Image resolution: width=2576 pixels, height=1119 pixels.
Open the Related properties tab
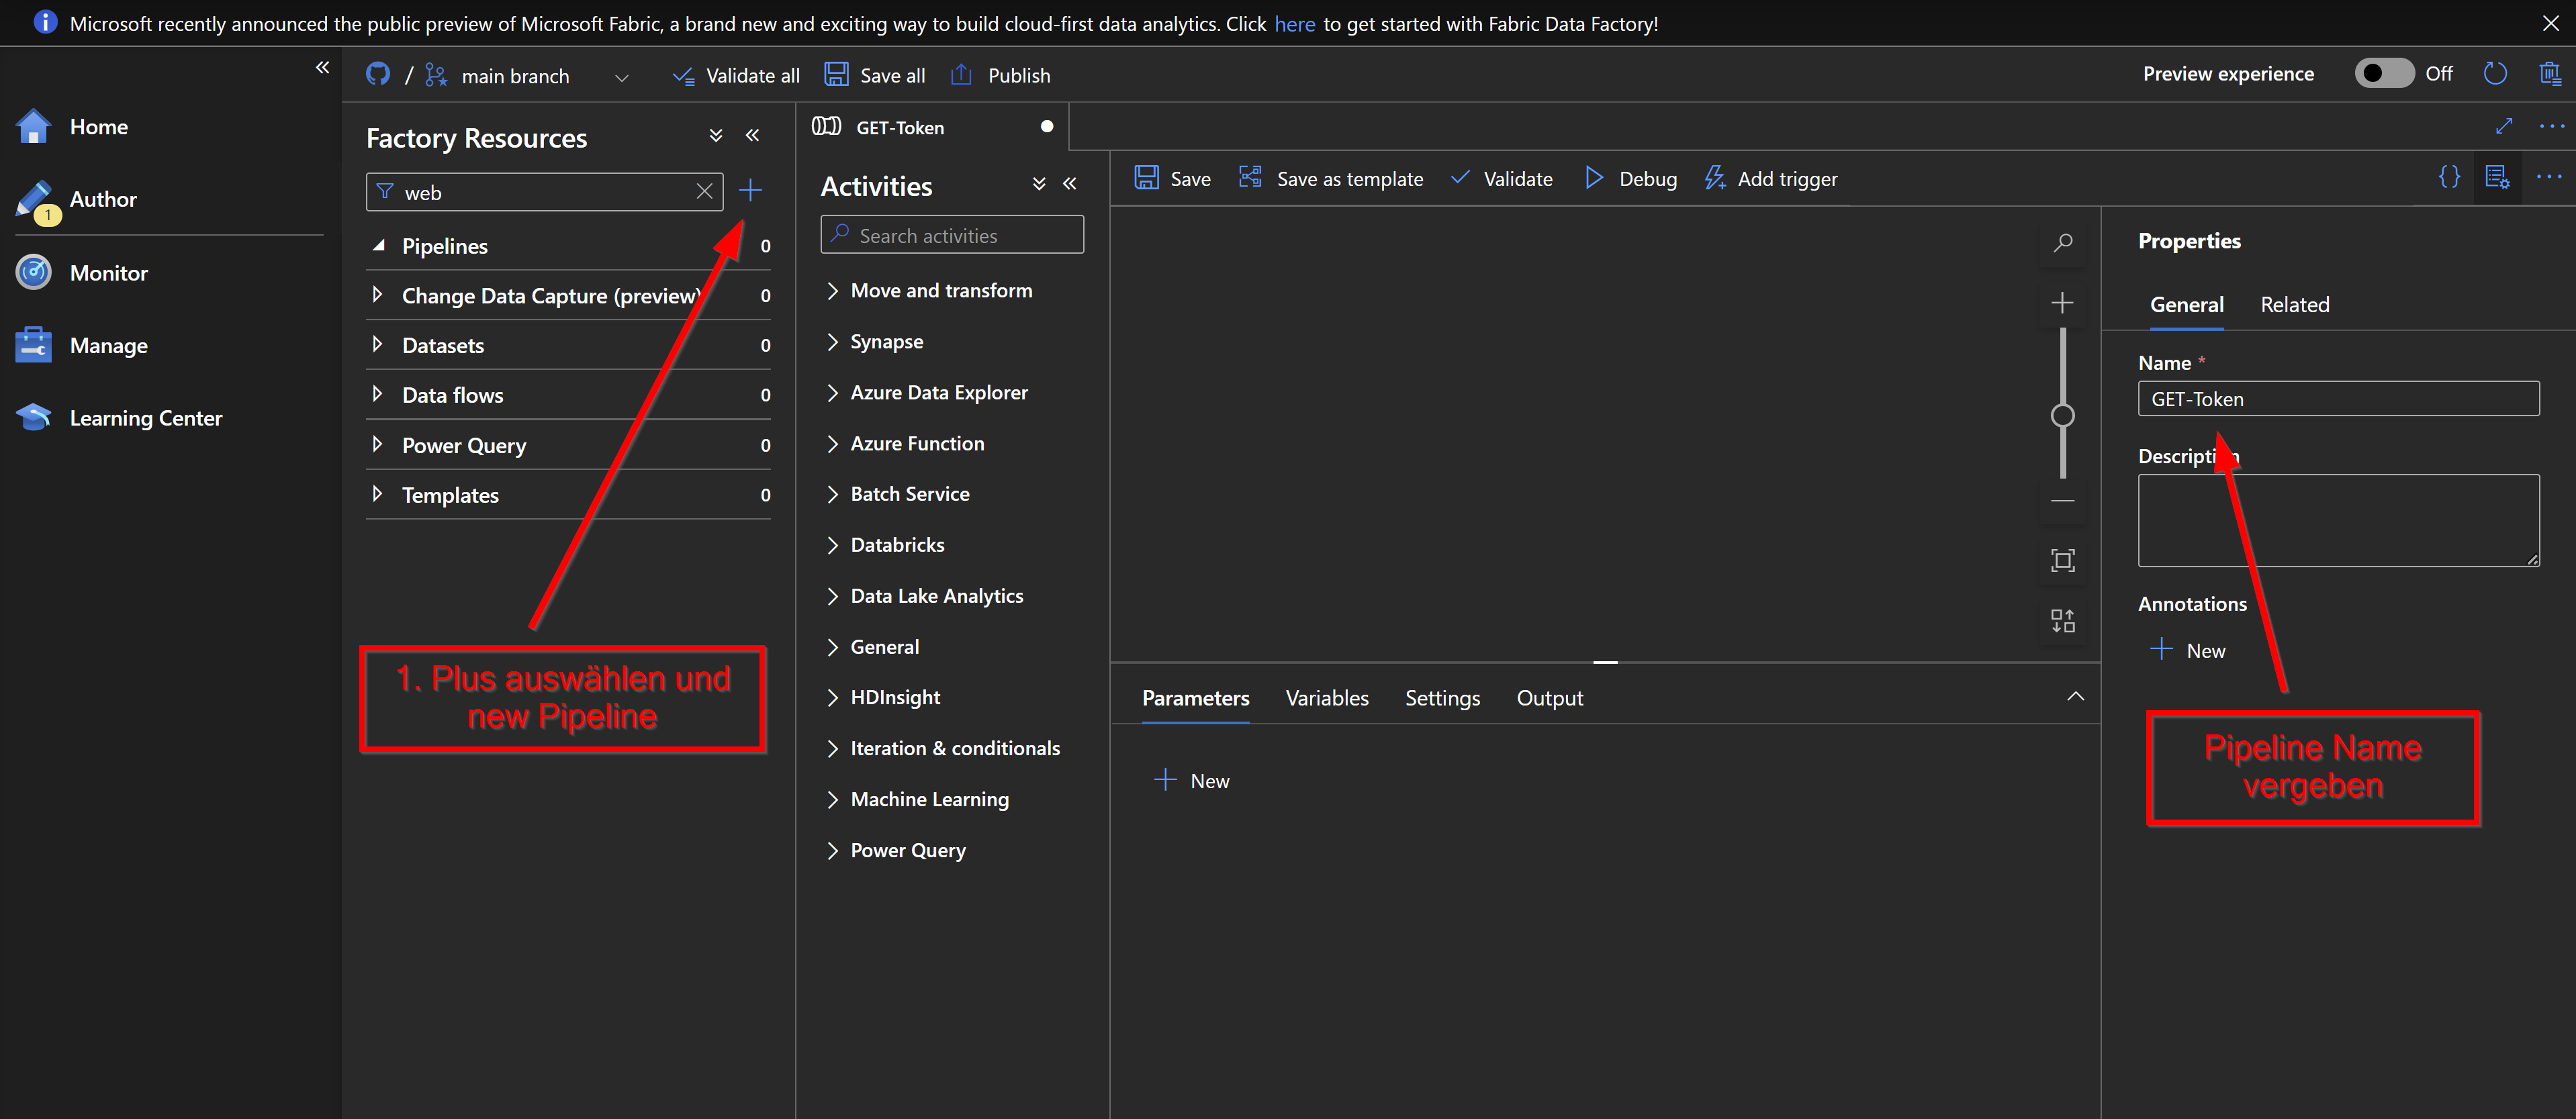2294,305
